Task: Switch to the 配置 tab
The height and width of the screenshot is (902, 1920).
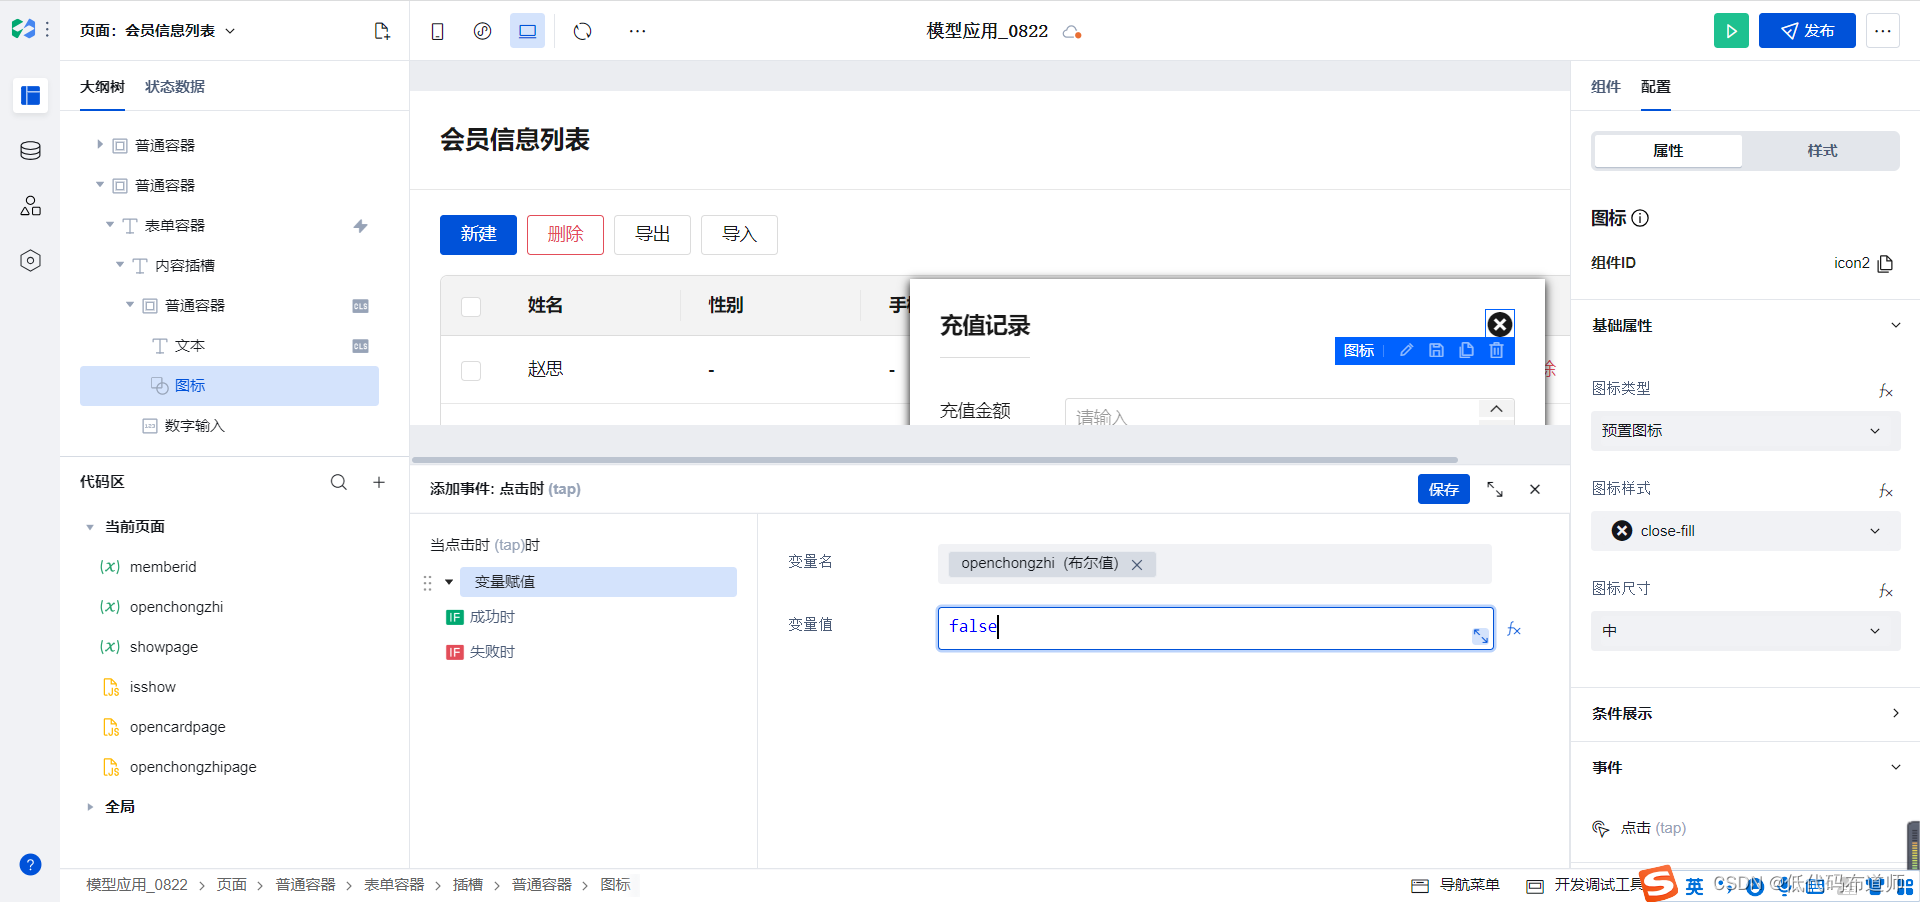Action: [x=1656, y=87]
